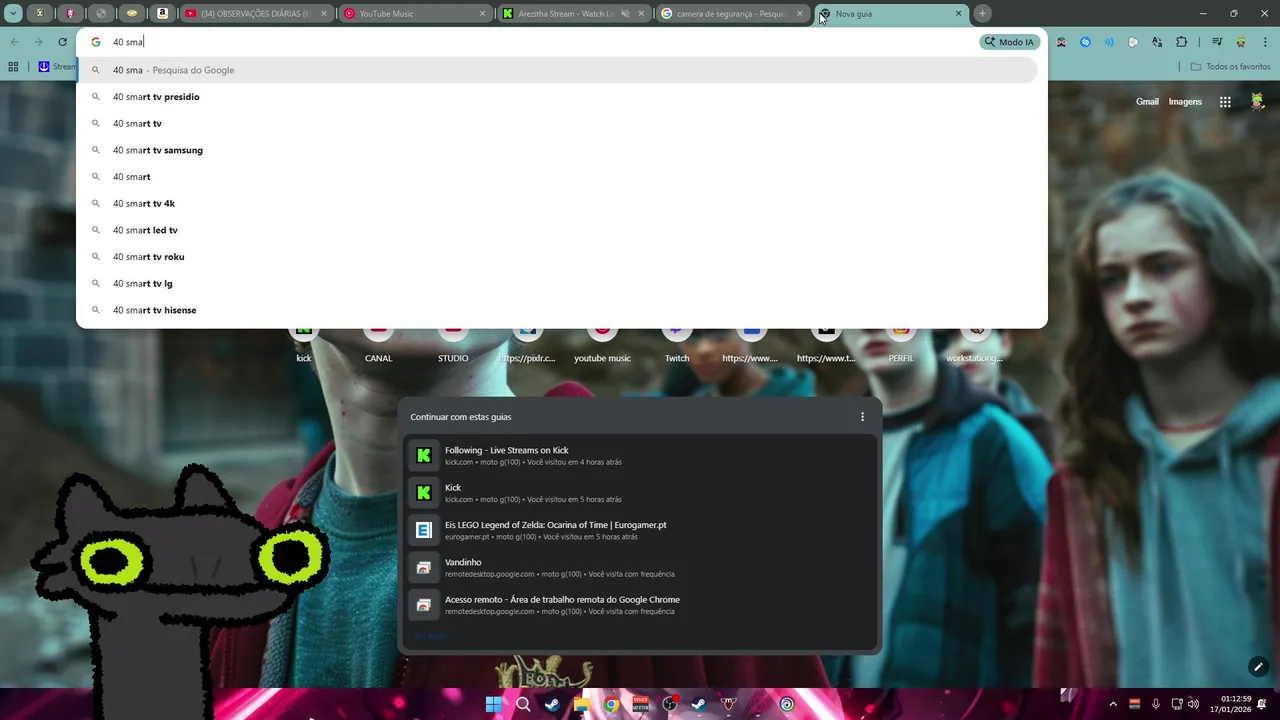Open the STUDIO shortcut
Screen dimensions: 1280x720
coord(453,343)
